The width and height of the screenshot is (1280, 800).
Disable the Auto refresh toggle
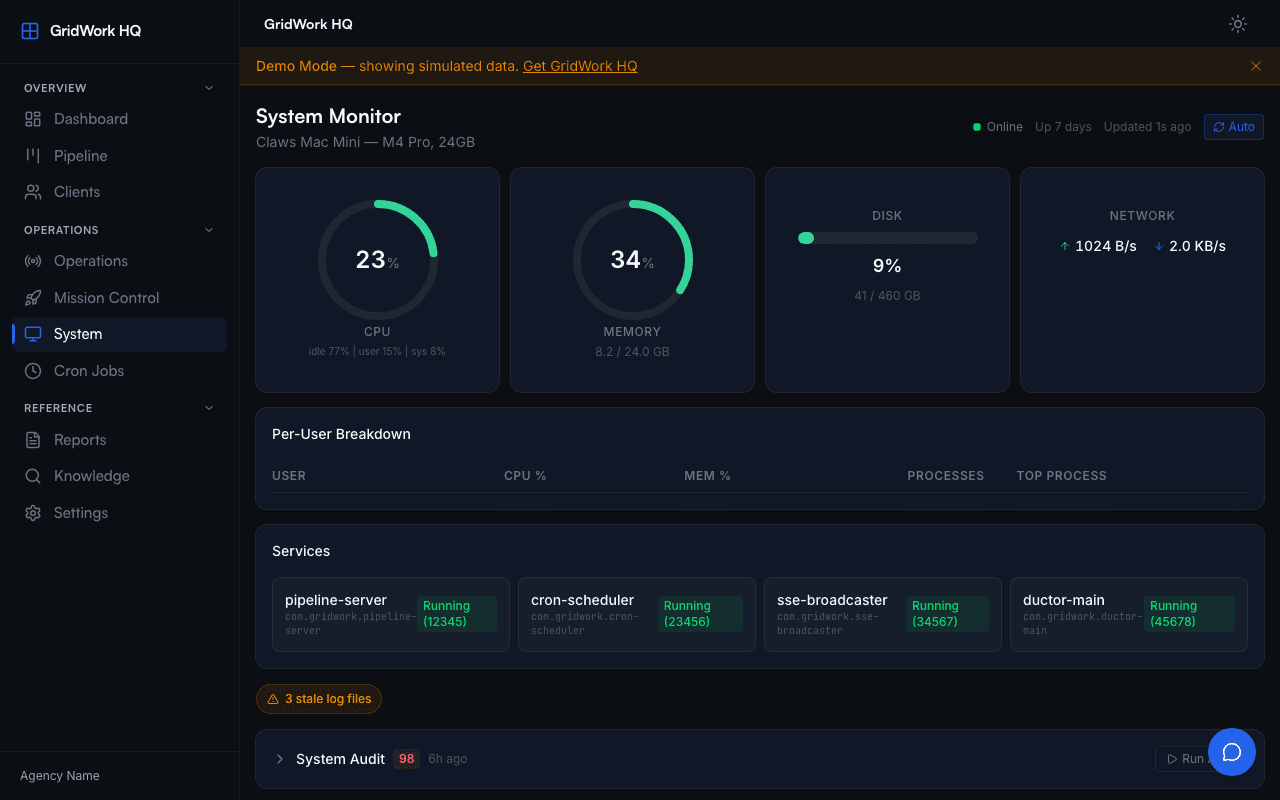click(x=1233, y=126)
